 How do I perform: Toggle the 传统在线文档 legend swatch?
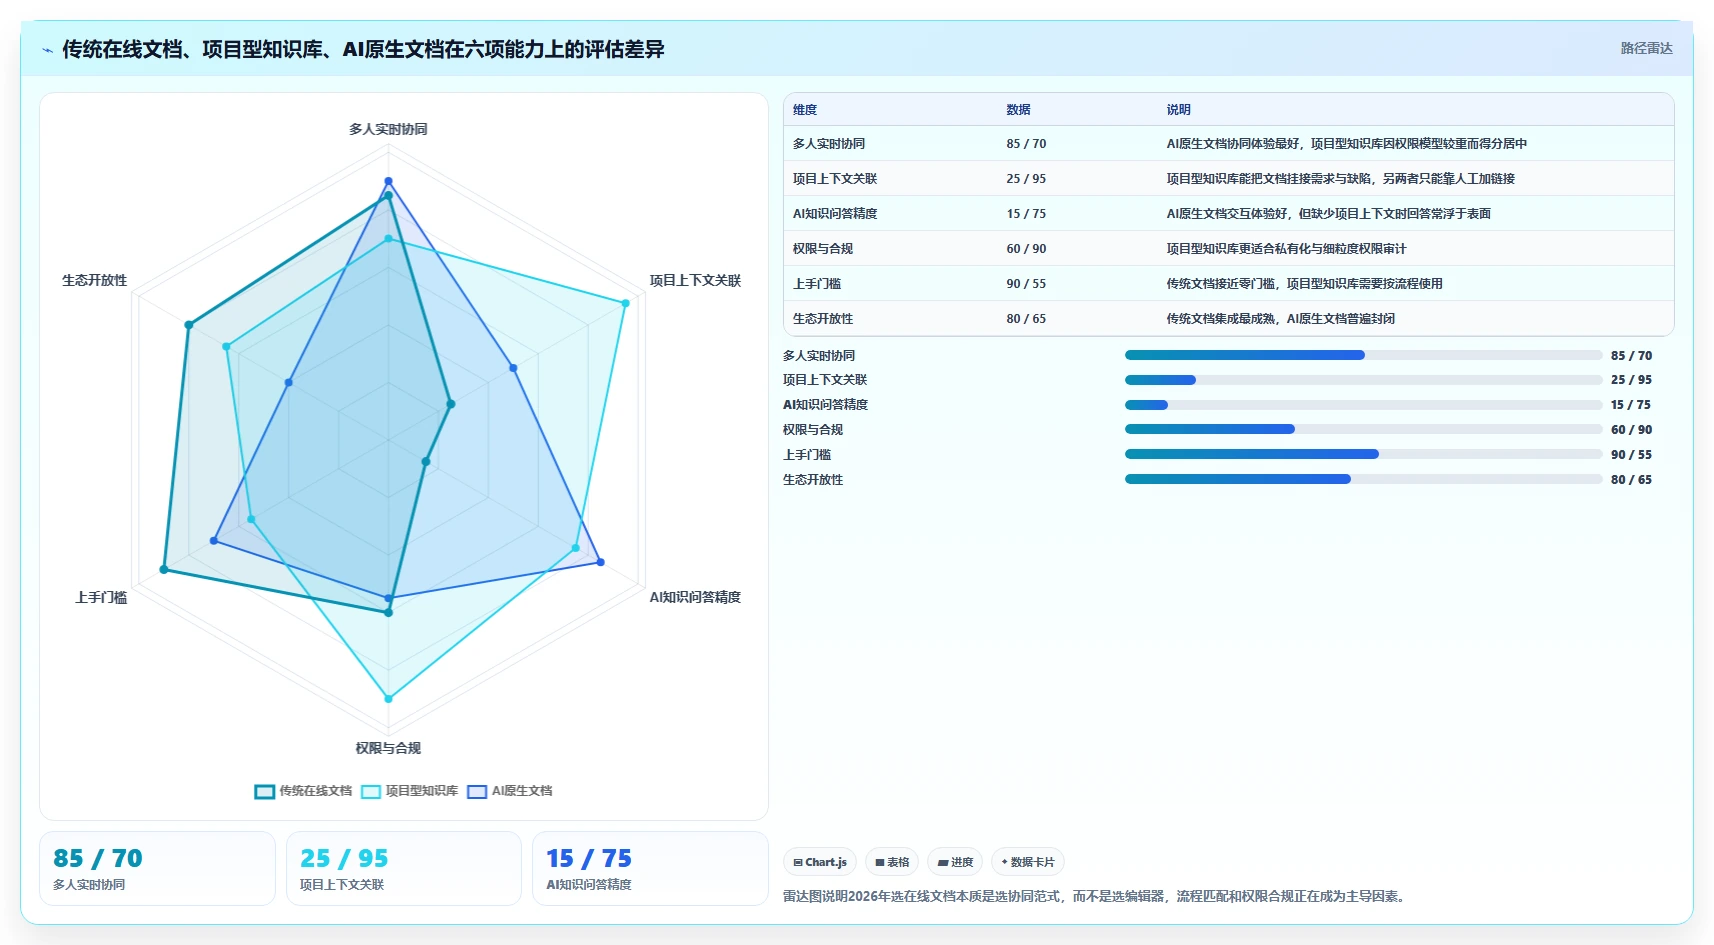tap(264, 791)
